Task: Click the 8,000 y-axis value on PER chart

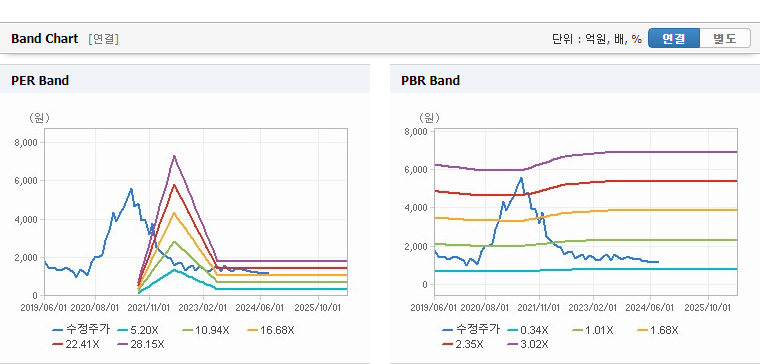Action: coord(27,142)
